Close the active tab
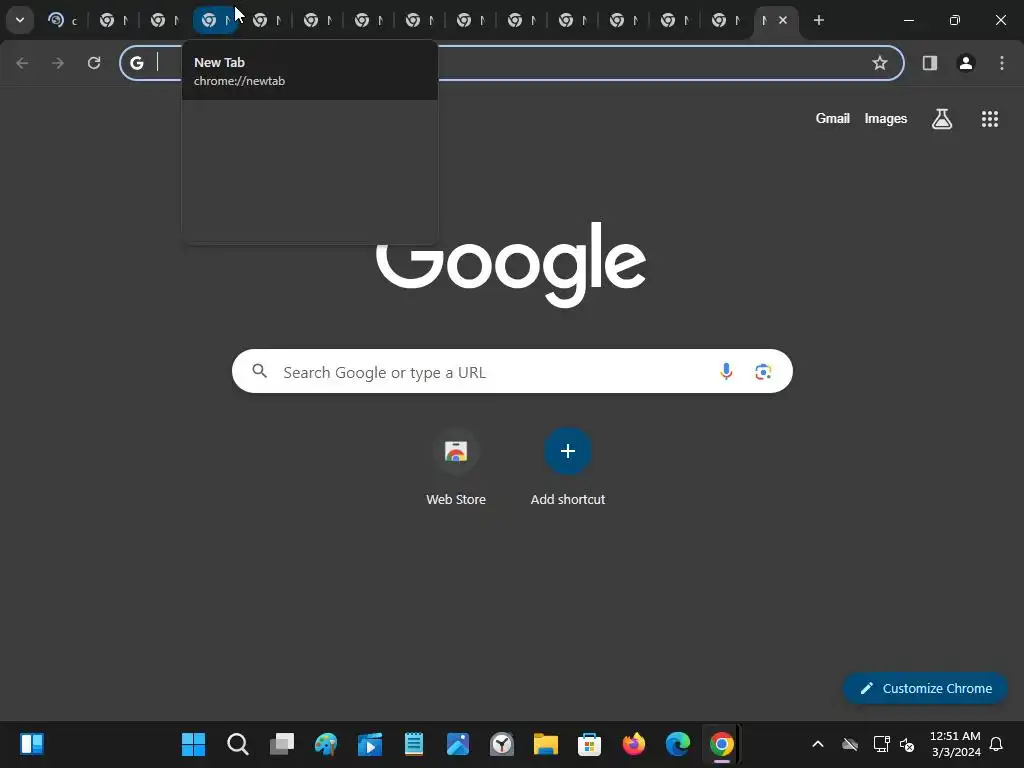The height and width of the screenshot is (768, 1024). [x=782, y=20]
